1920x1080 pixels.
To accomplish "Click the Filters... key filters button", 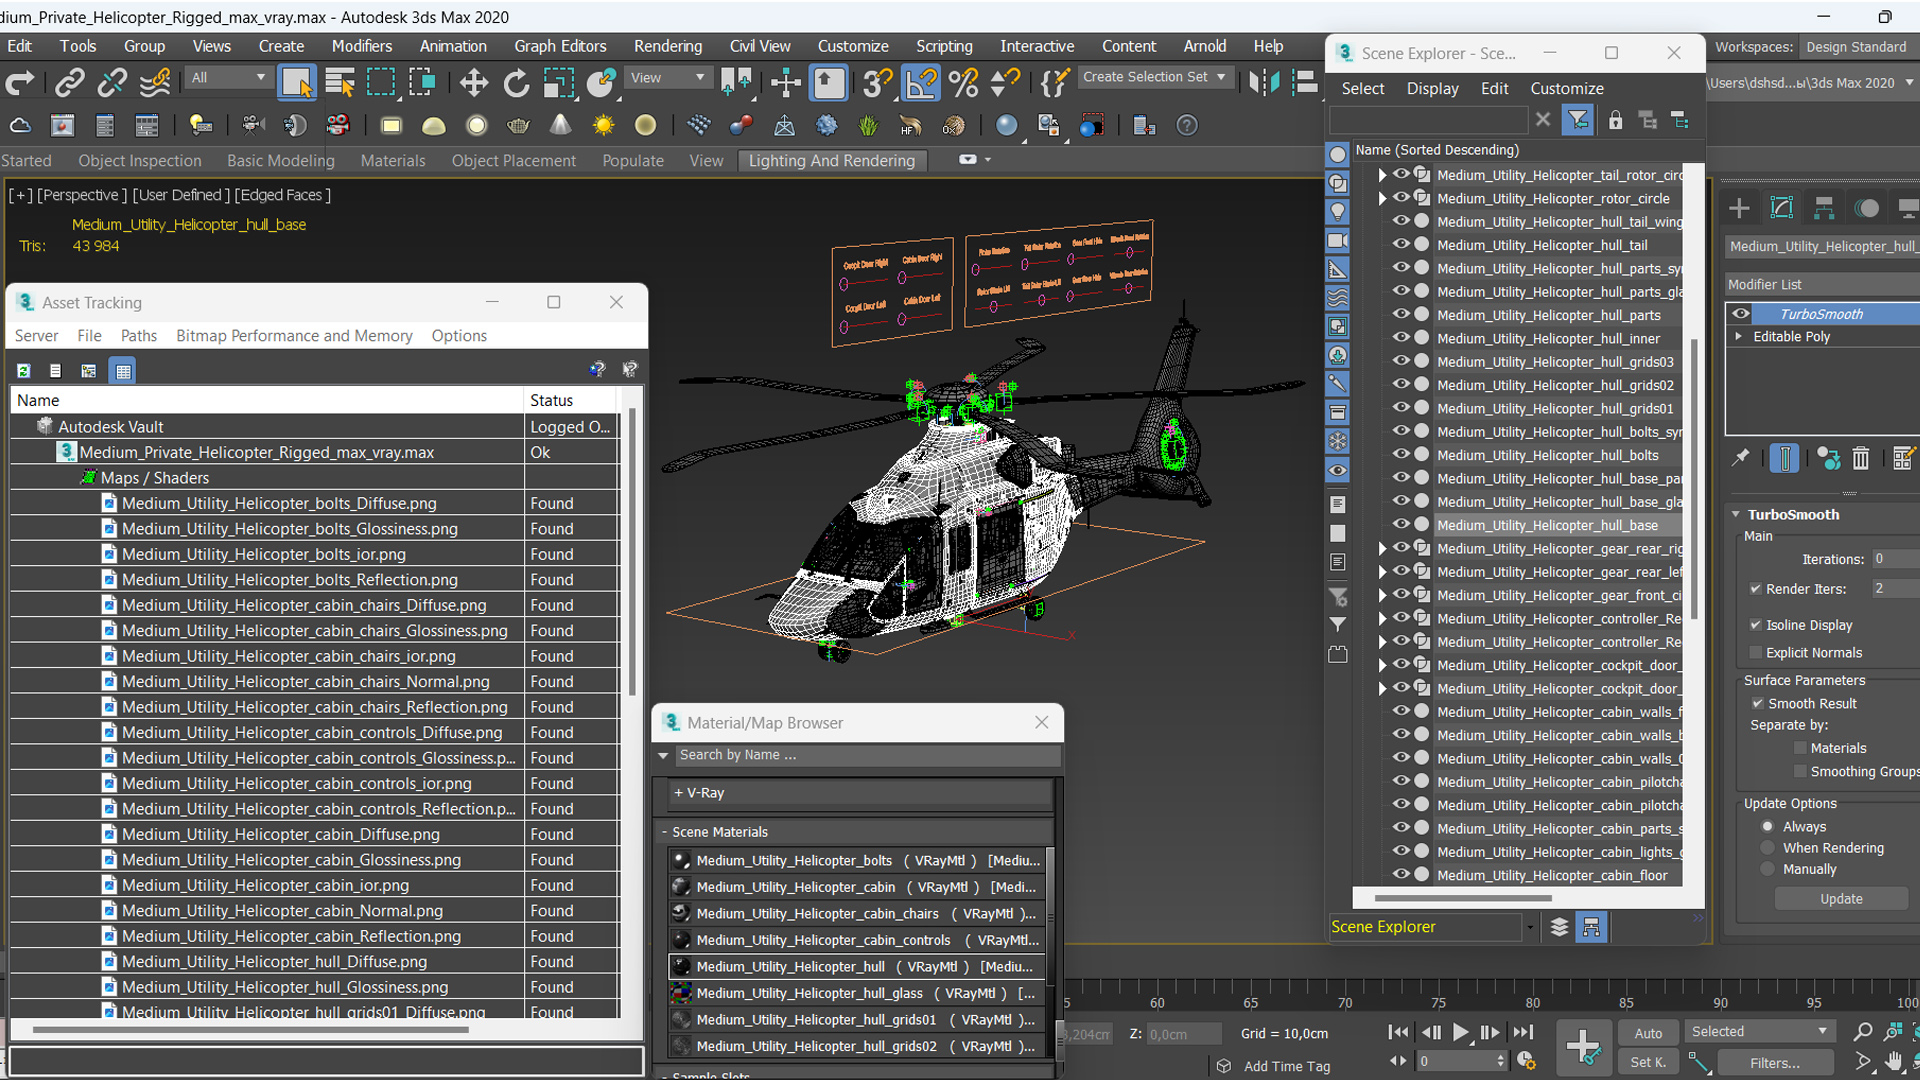I will (x=1774, y=1062).
